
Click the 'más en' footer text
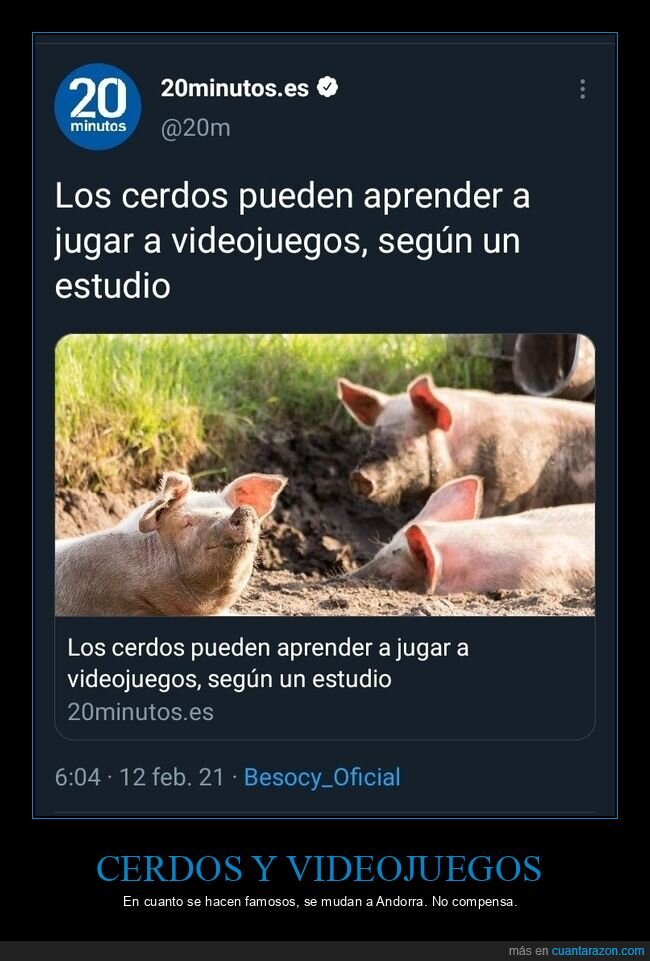[x=528, y=951]
